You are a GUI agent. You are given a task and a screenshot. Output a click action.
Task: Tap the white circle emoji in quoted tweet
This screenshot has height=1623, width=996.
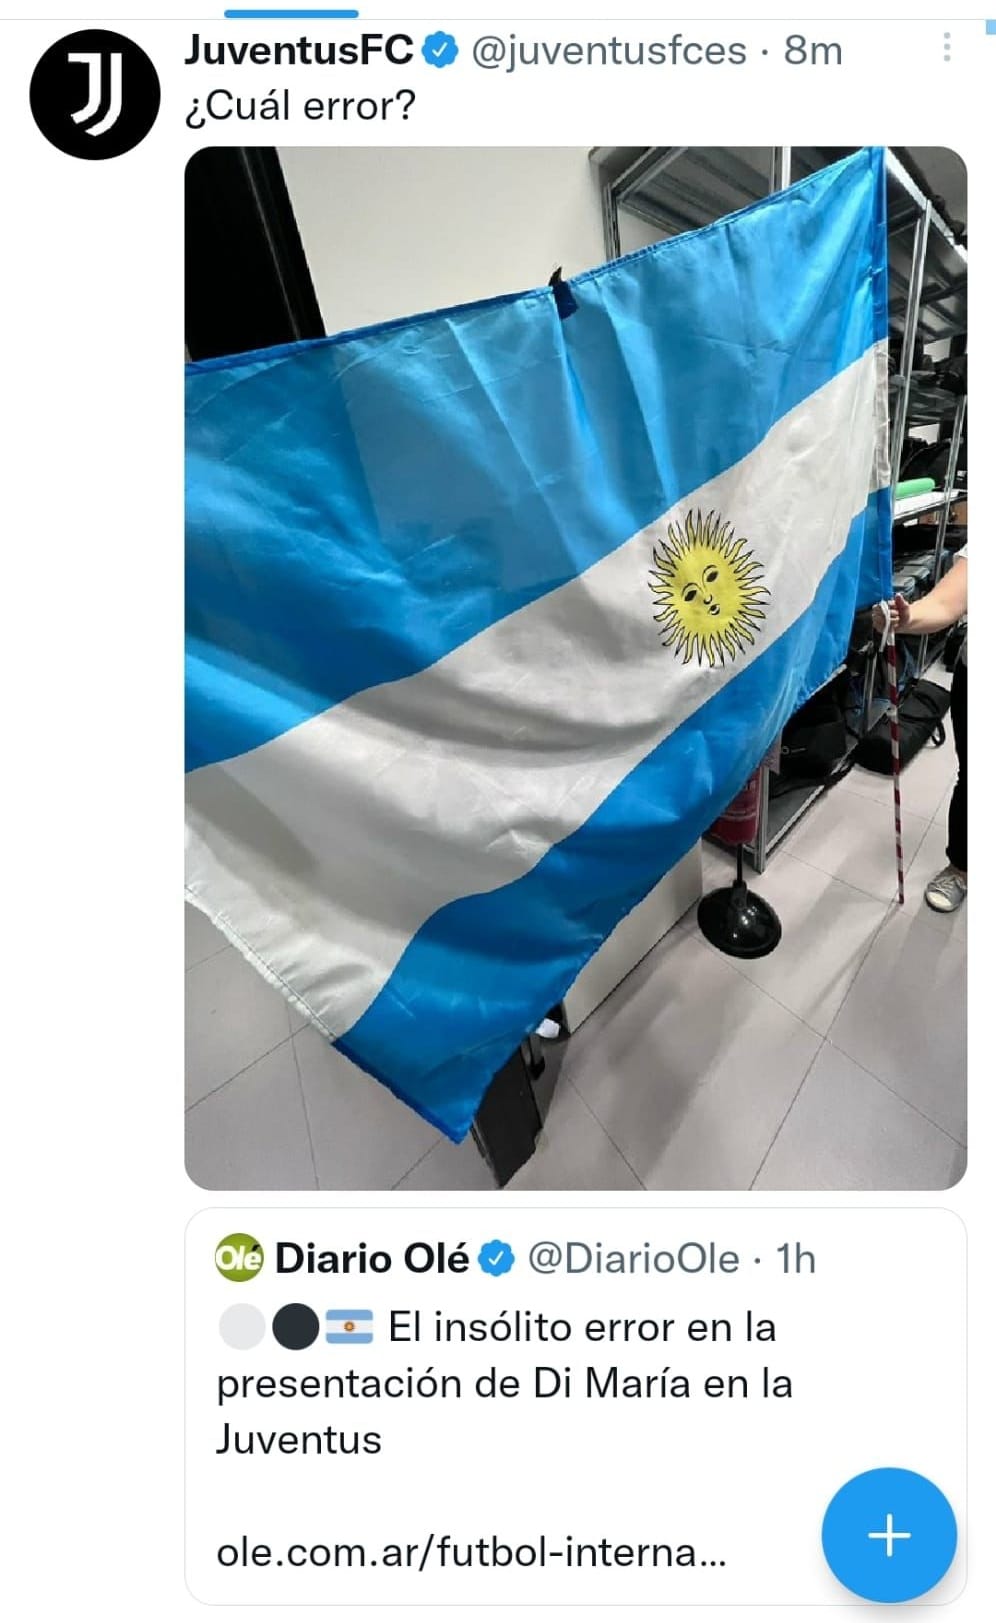[241, 1327]
